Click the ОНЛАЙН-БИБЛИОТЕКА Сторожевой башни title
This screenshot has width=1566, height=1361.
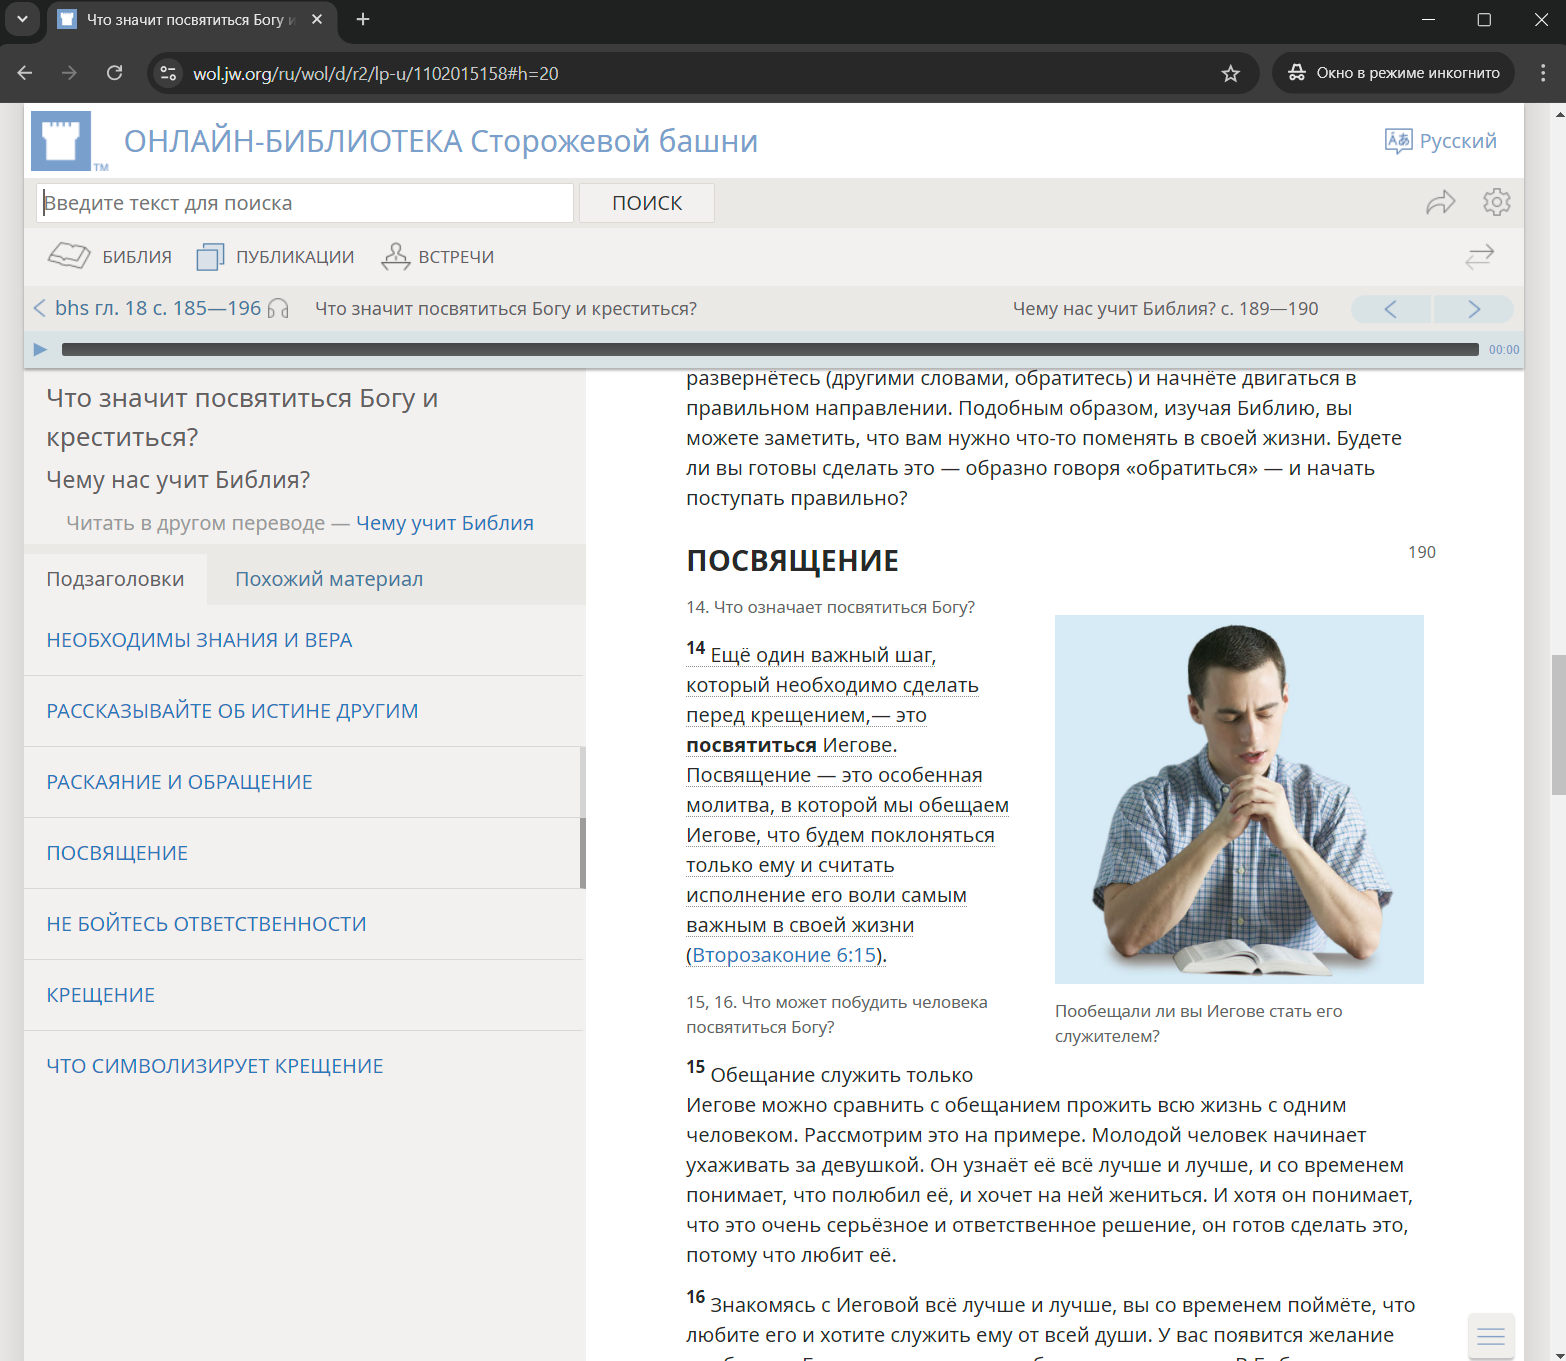[441, 141]
